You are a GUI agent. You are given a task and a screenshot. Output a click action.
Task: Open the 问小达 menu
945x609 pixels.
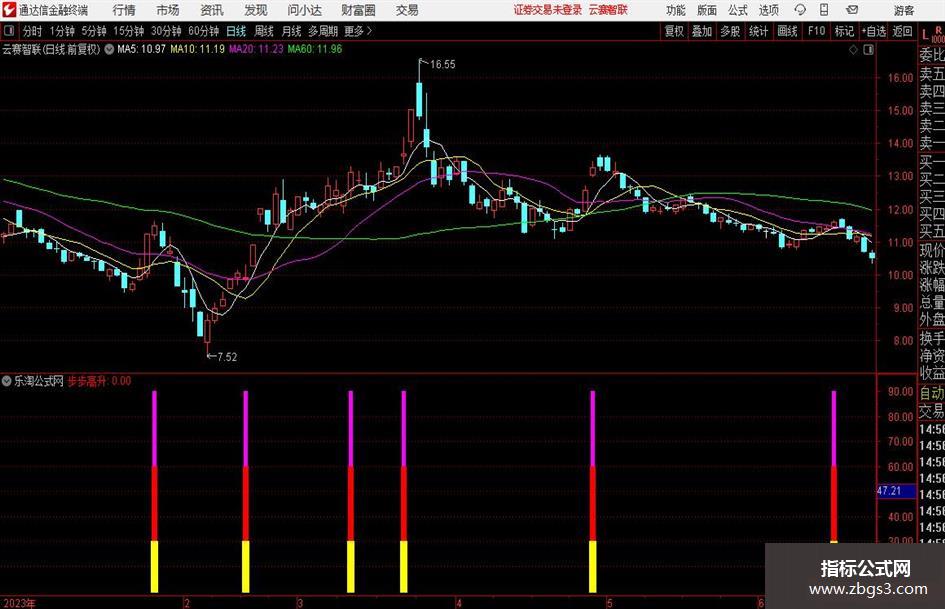304,10
